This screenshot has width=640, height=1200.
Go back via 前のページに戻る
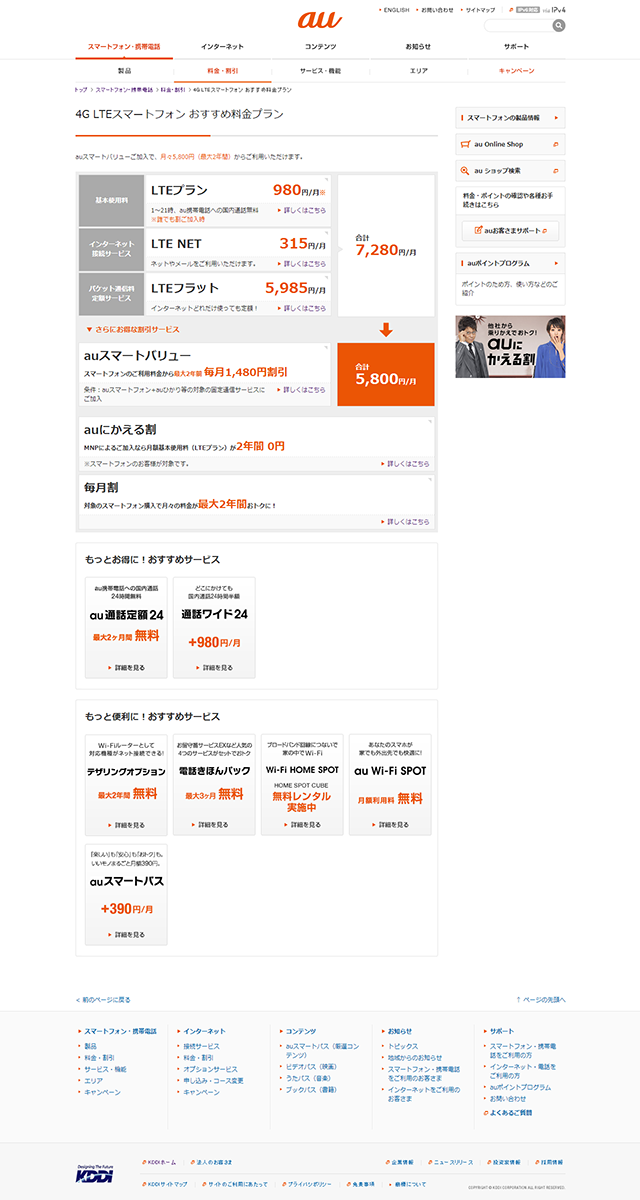click(x=103, y=999)
